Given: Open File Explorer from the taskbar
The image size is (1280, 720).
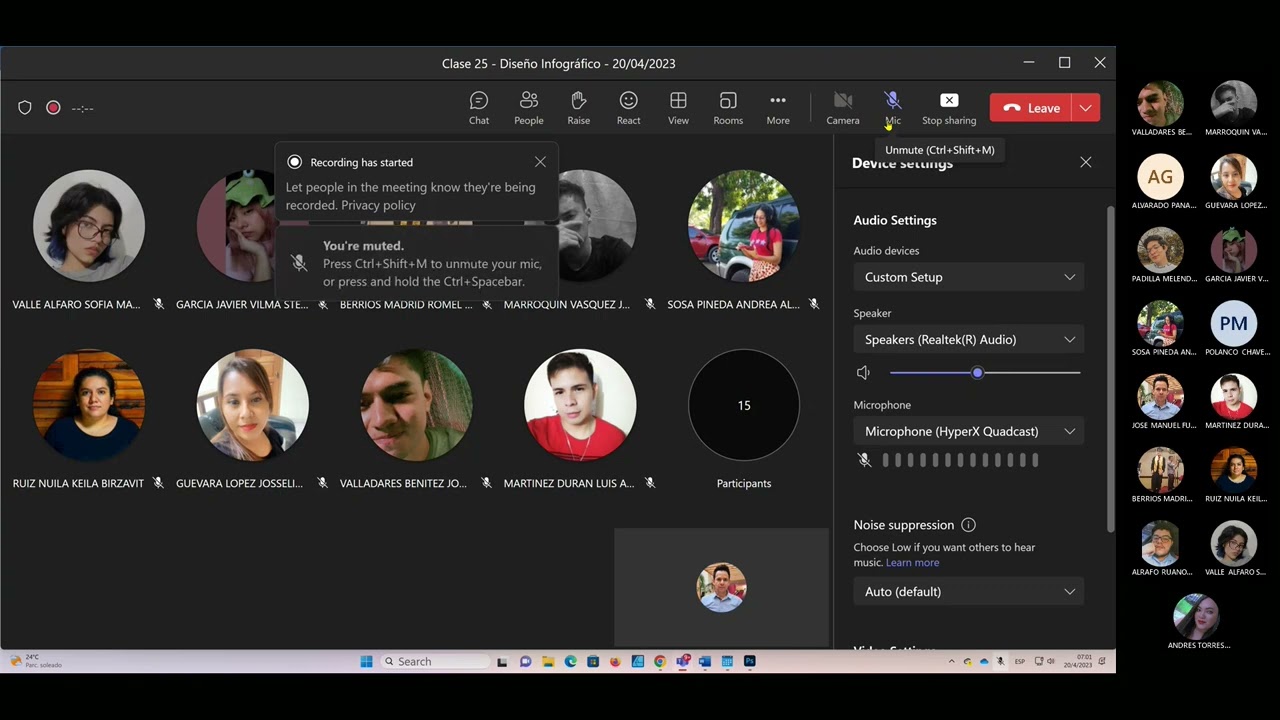Looking at the screenshot, I should coord(548,661).
